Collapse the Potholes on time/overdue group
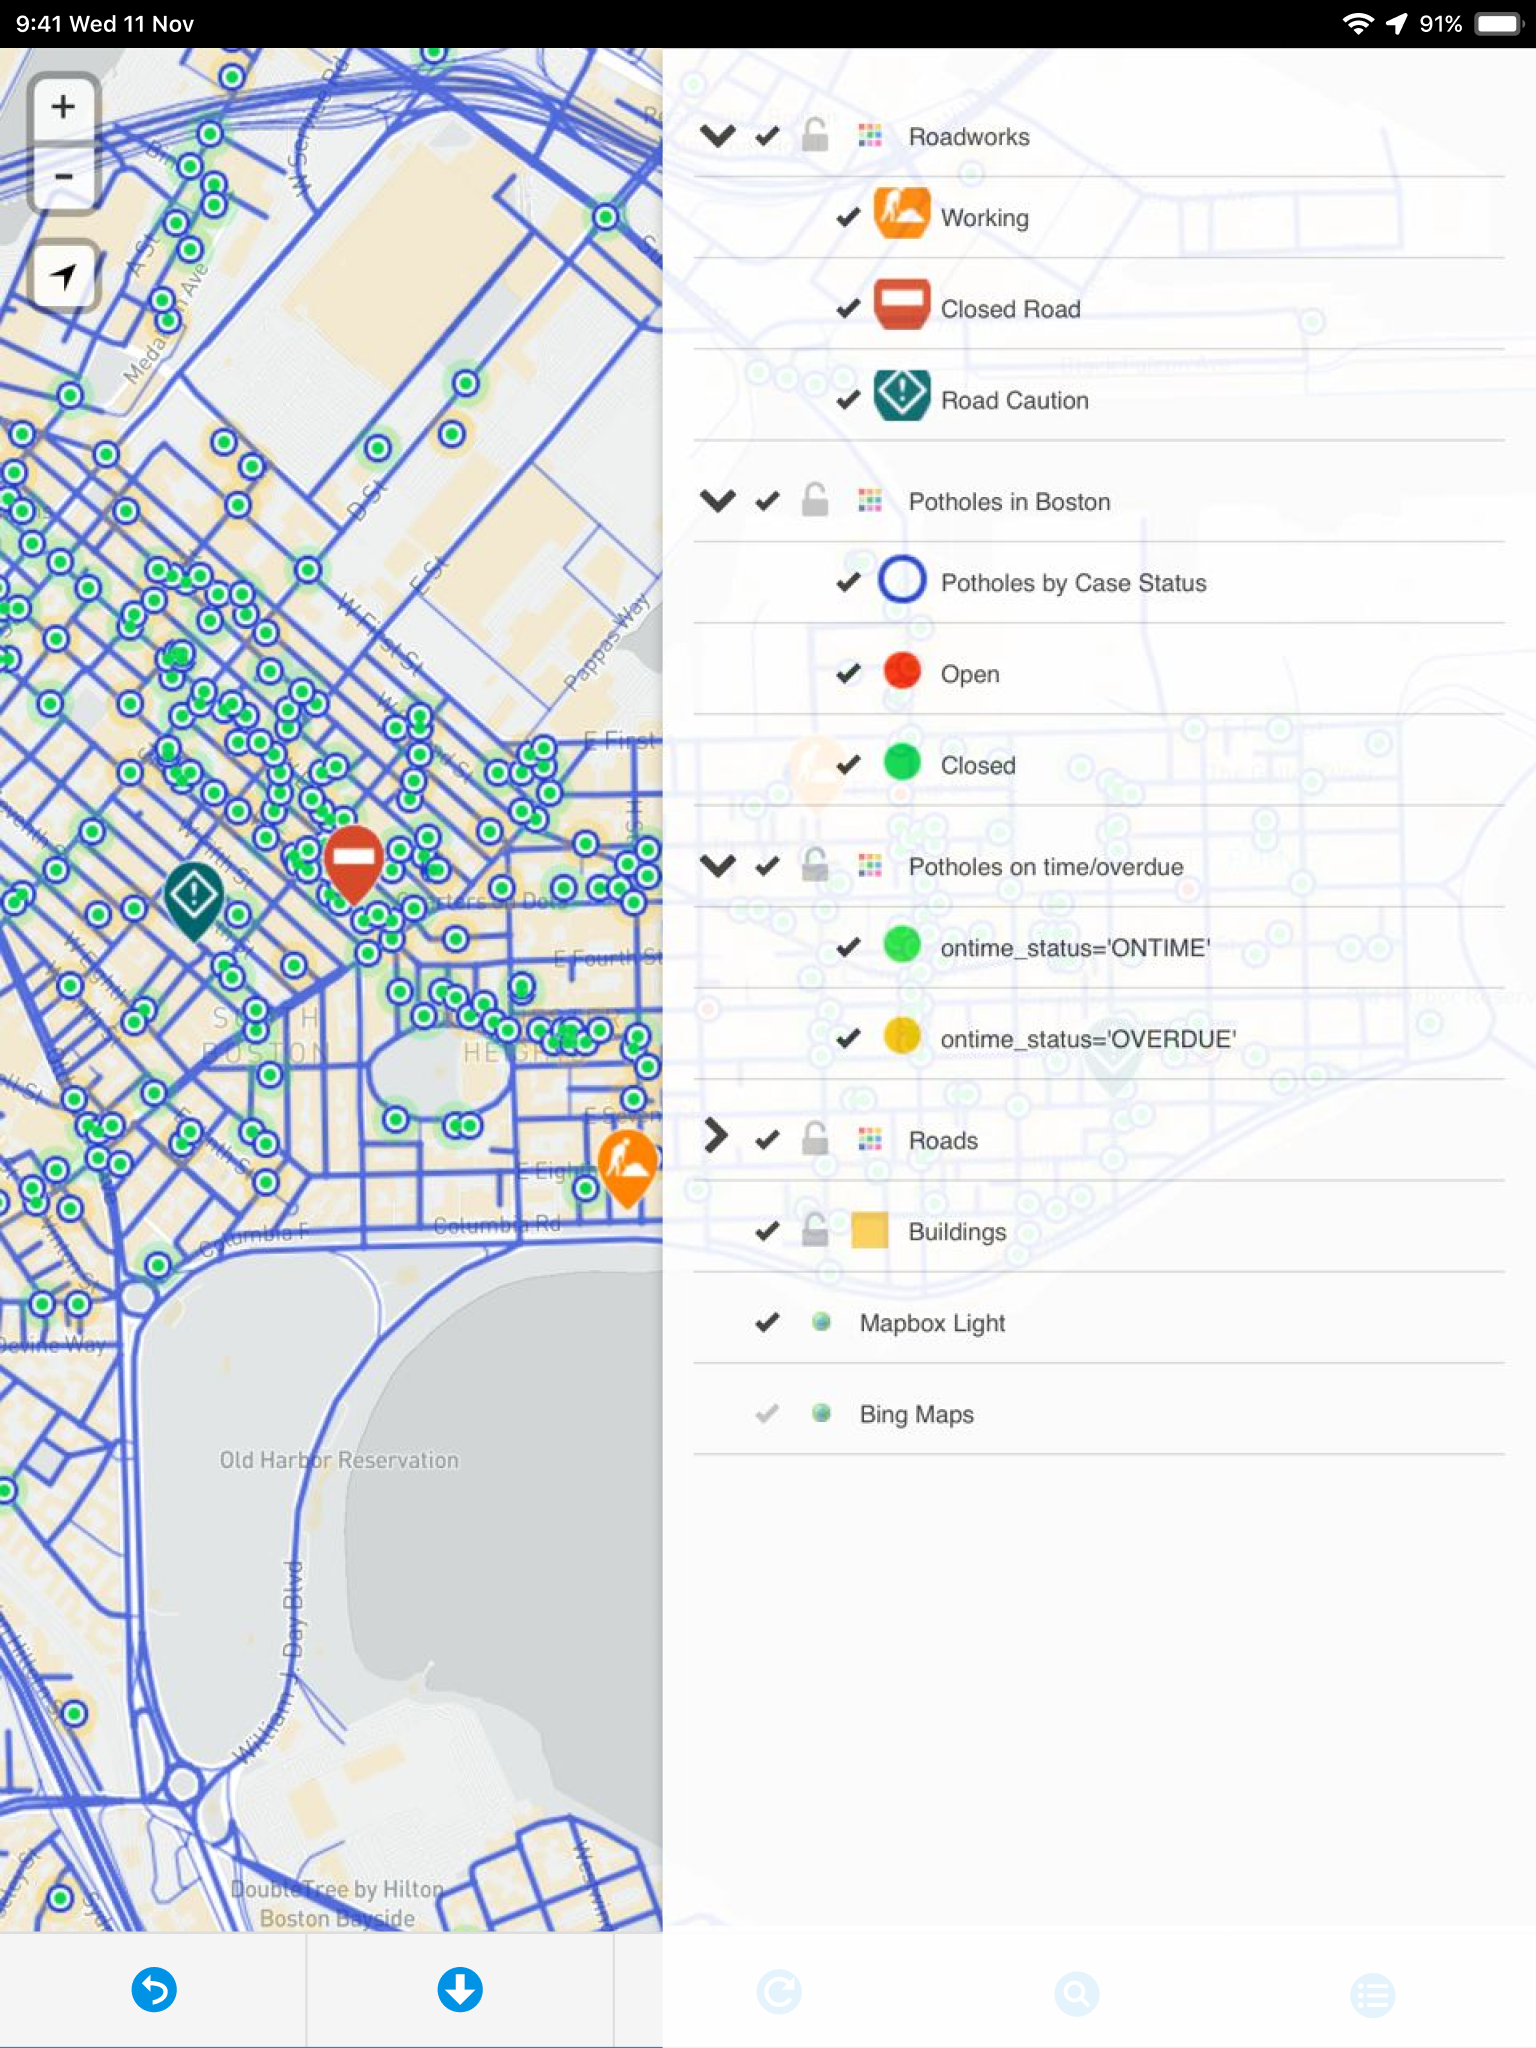 coord(718,865)
